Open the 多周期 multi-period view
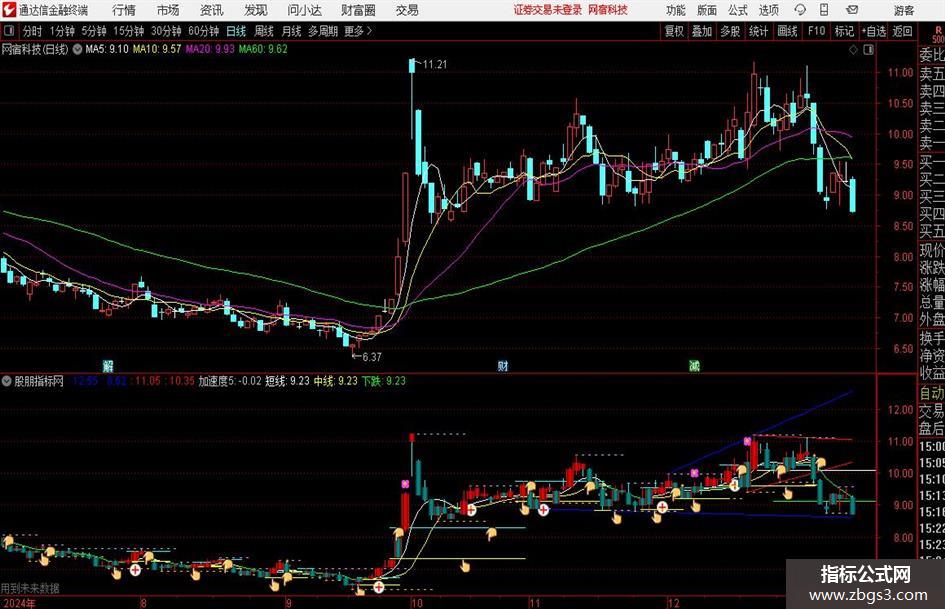Screen dimensions: 945x609 (323, 31)
